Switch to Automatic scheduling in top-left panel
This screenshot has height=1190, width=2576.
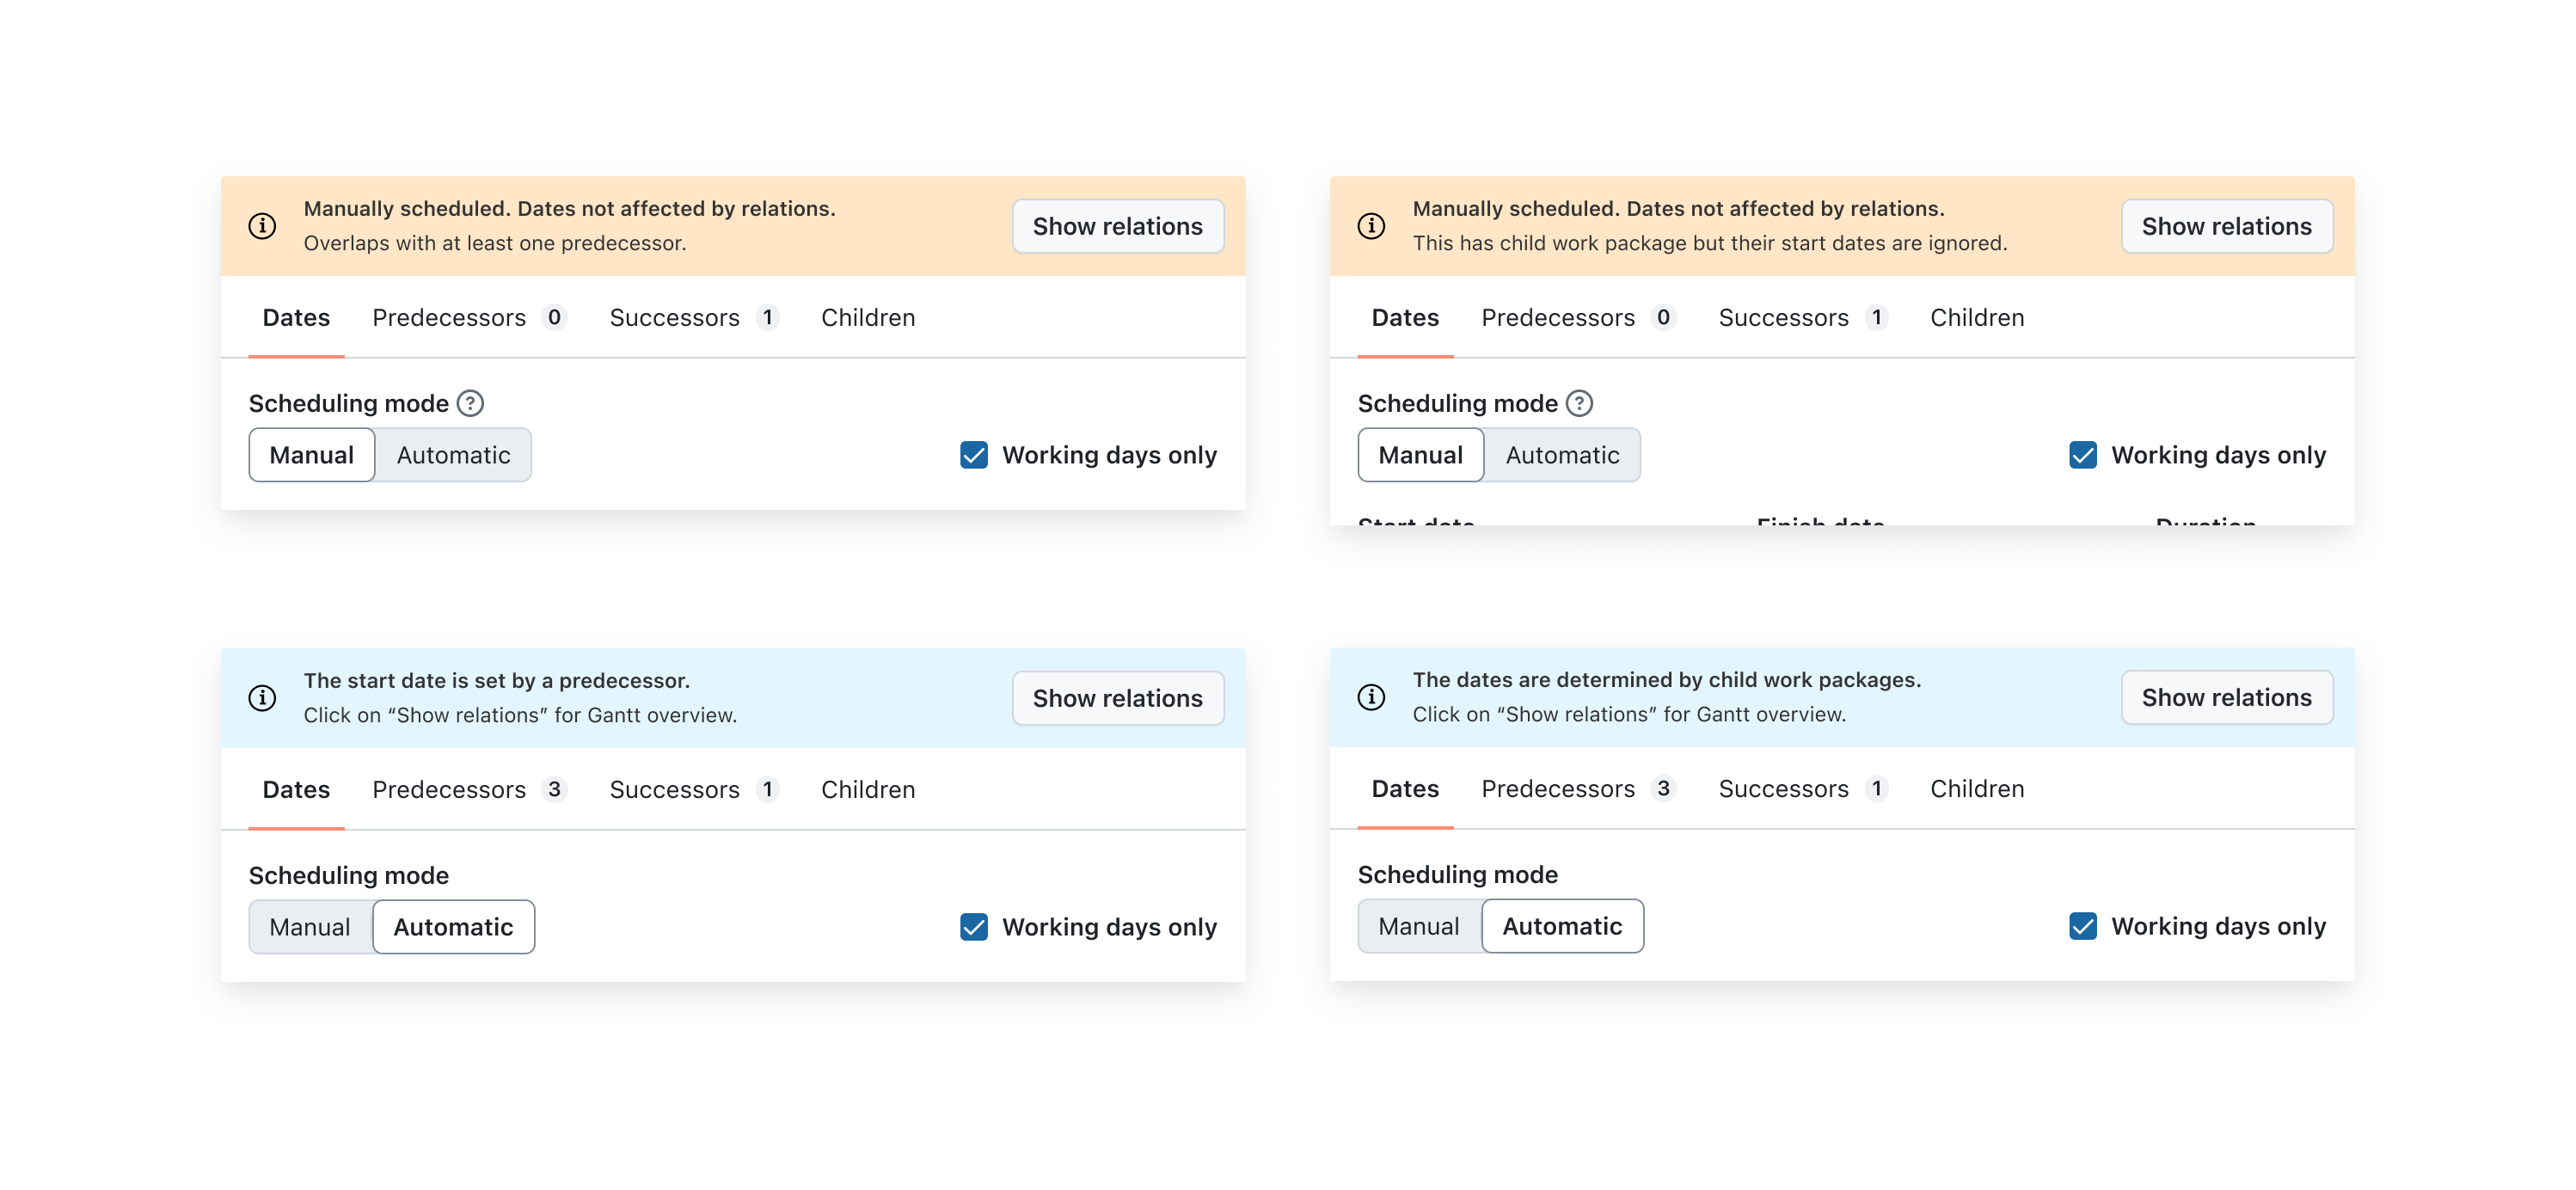point(453,455)
